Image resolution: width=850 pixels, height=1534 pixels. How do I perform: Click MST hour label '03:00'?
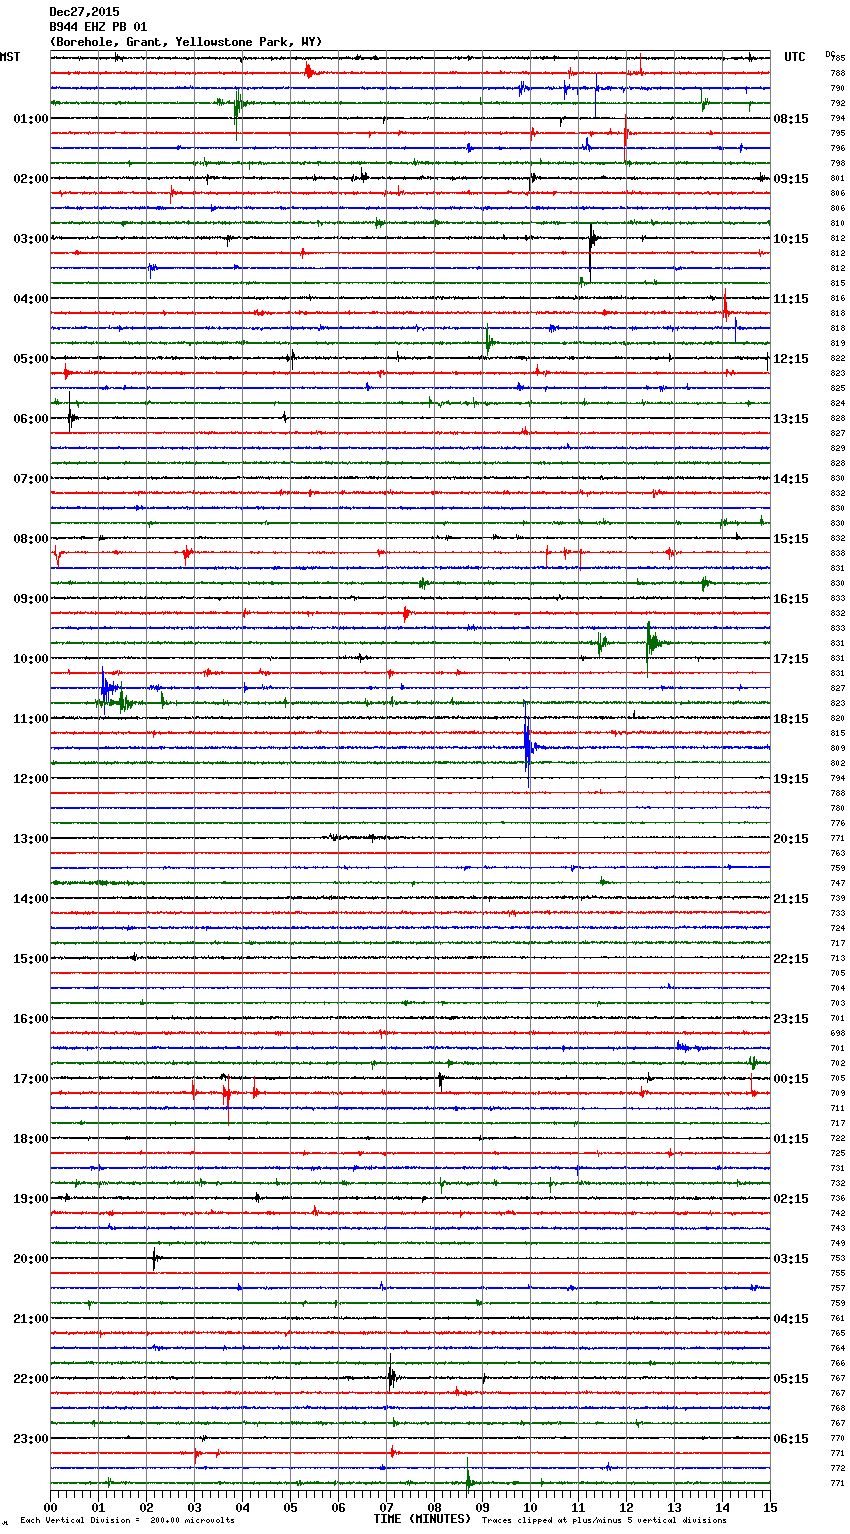(x=31, y=239)
